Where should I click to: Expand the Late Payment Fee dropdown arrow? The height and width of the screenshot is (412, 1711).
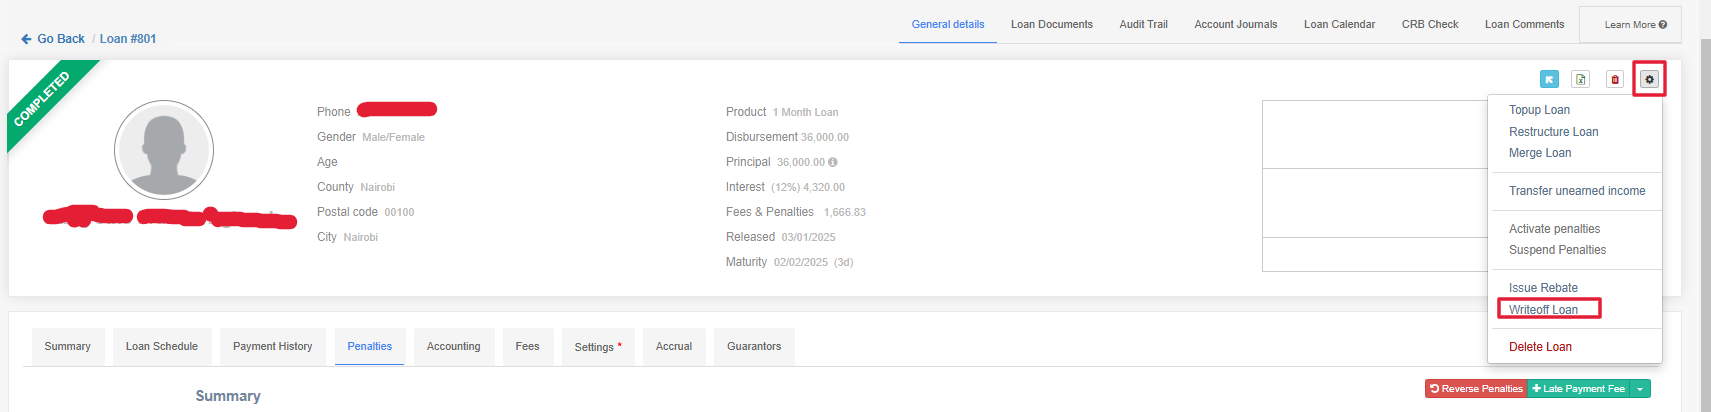click(1640, 389)
